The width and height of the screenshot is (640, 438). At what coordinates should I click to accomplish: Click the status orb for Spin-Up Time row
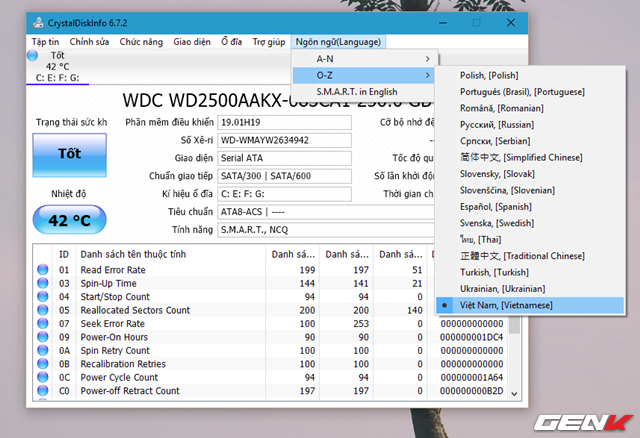43,283
